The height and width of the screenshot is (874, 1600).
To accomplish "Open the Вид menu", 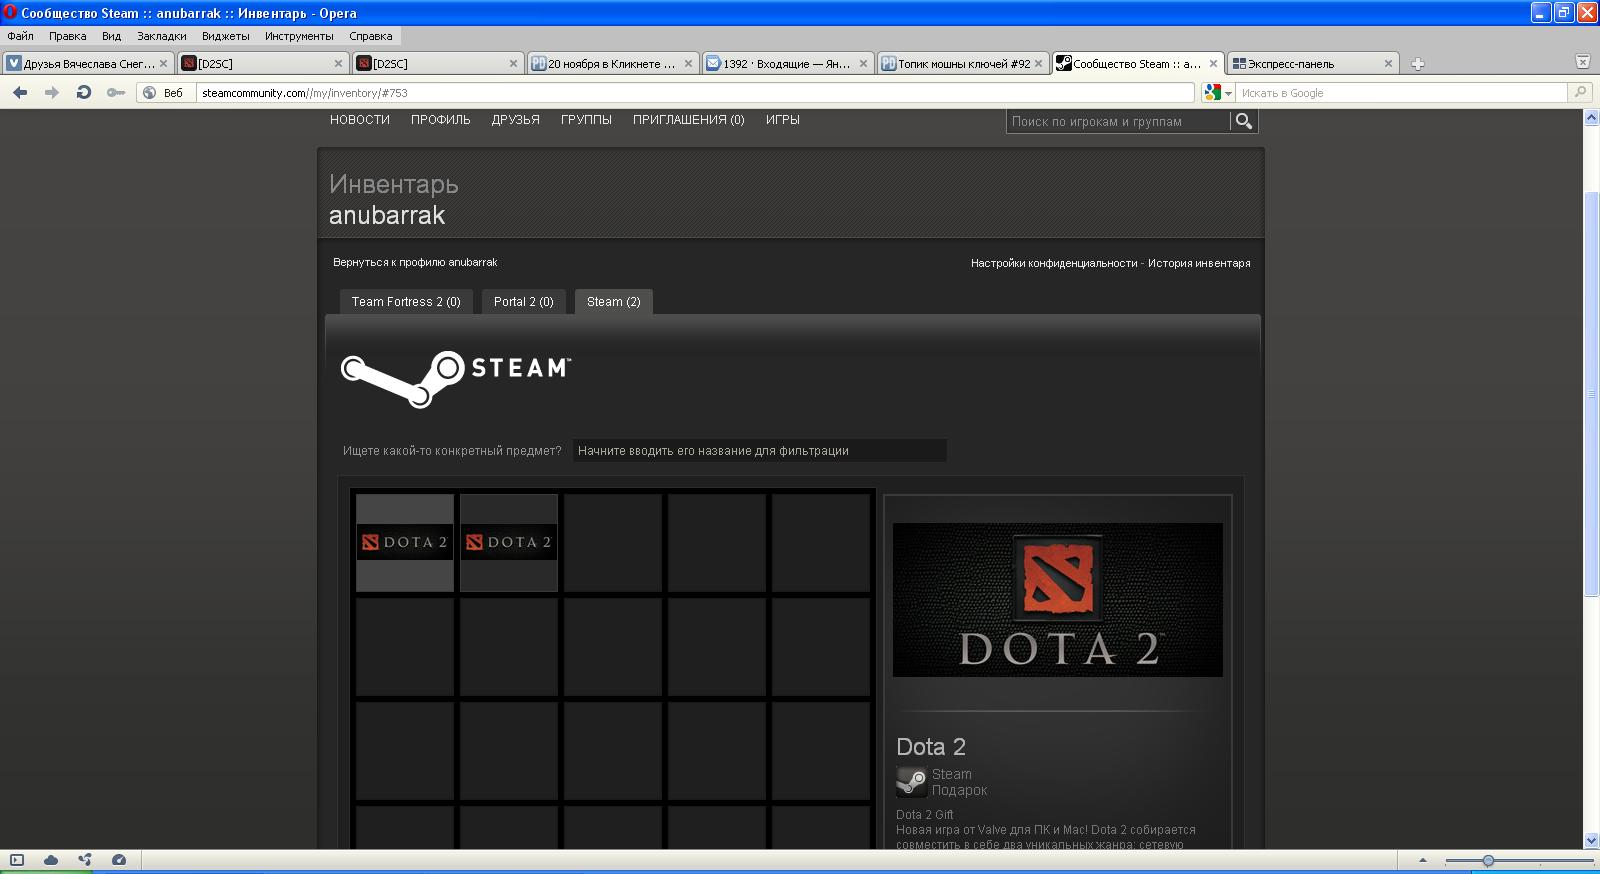I will [x=111, y=36].
